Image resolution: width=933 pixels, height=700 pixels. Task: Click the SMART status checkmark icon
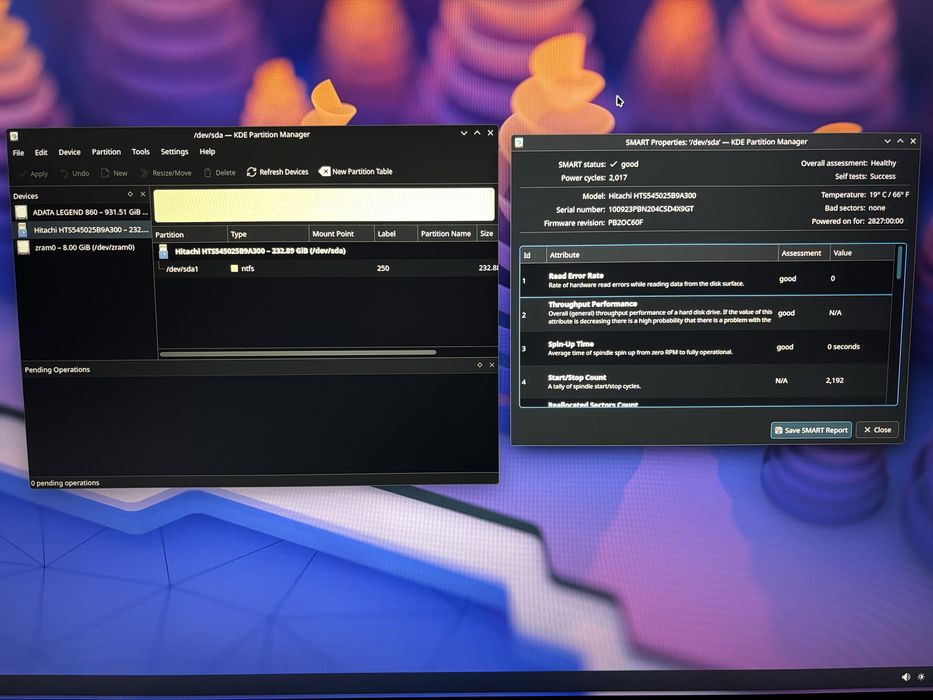tap(613, 164)
